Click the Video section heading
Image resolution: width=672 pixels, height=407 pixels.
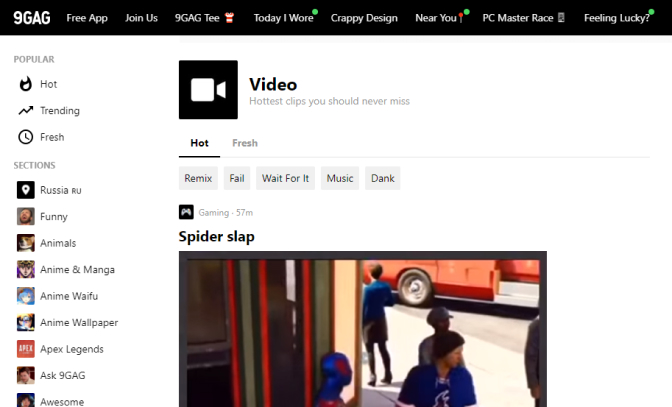coord(273,84)
